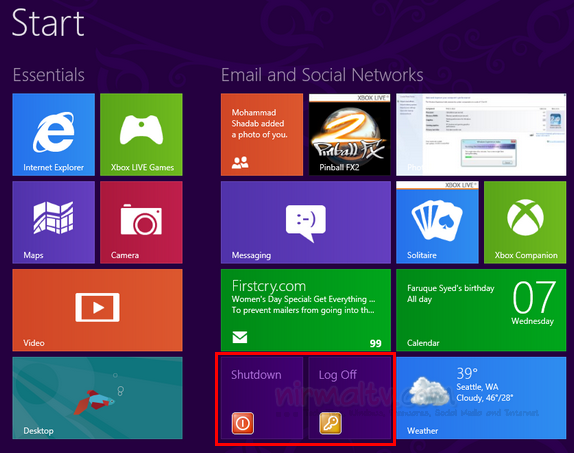
Task: Click the game controller icon
Action: click(141, 130)
